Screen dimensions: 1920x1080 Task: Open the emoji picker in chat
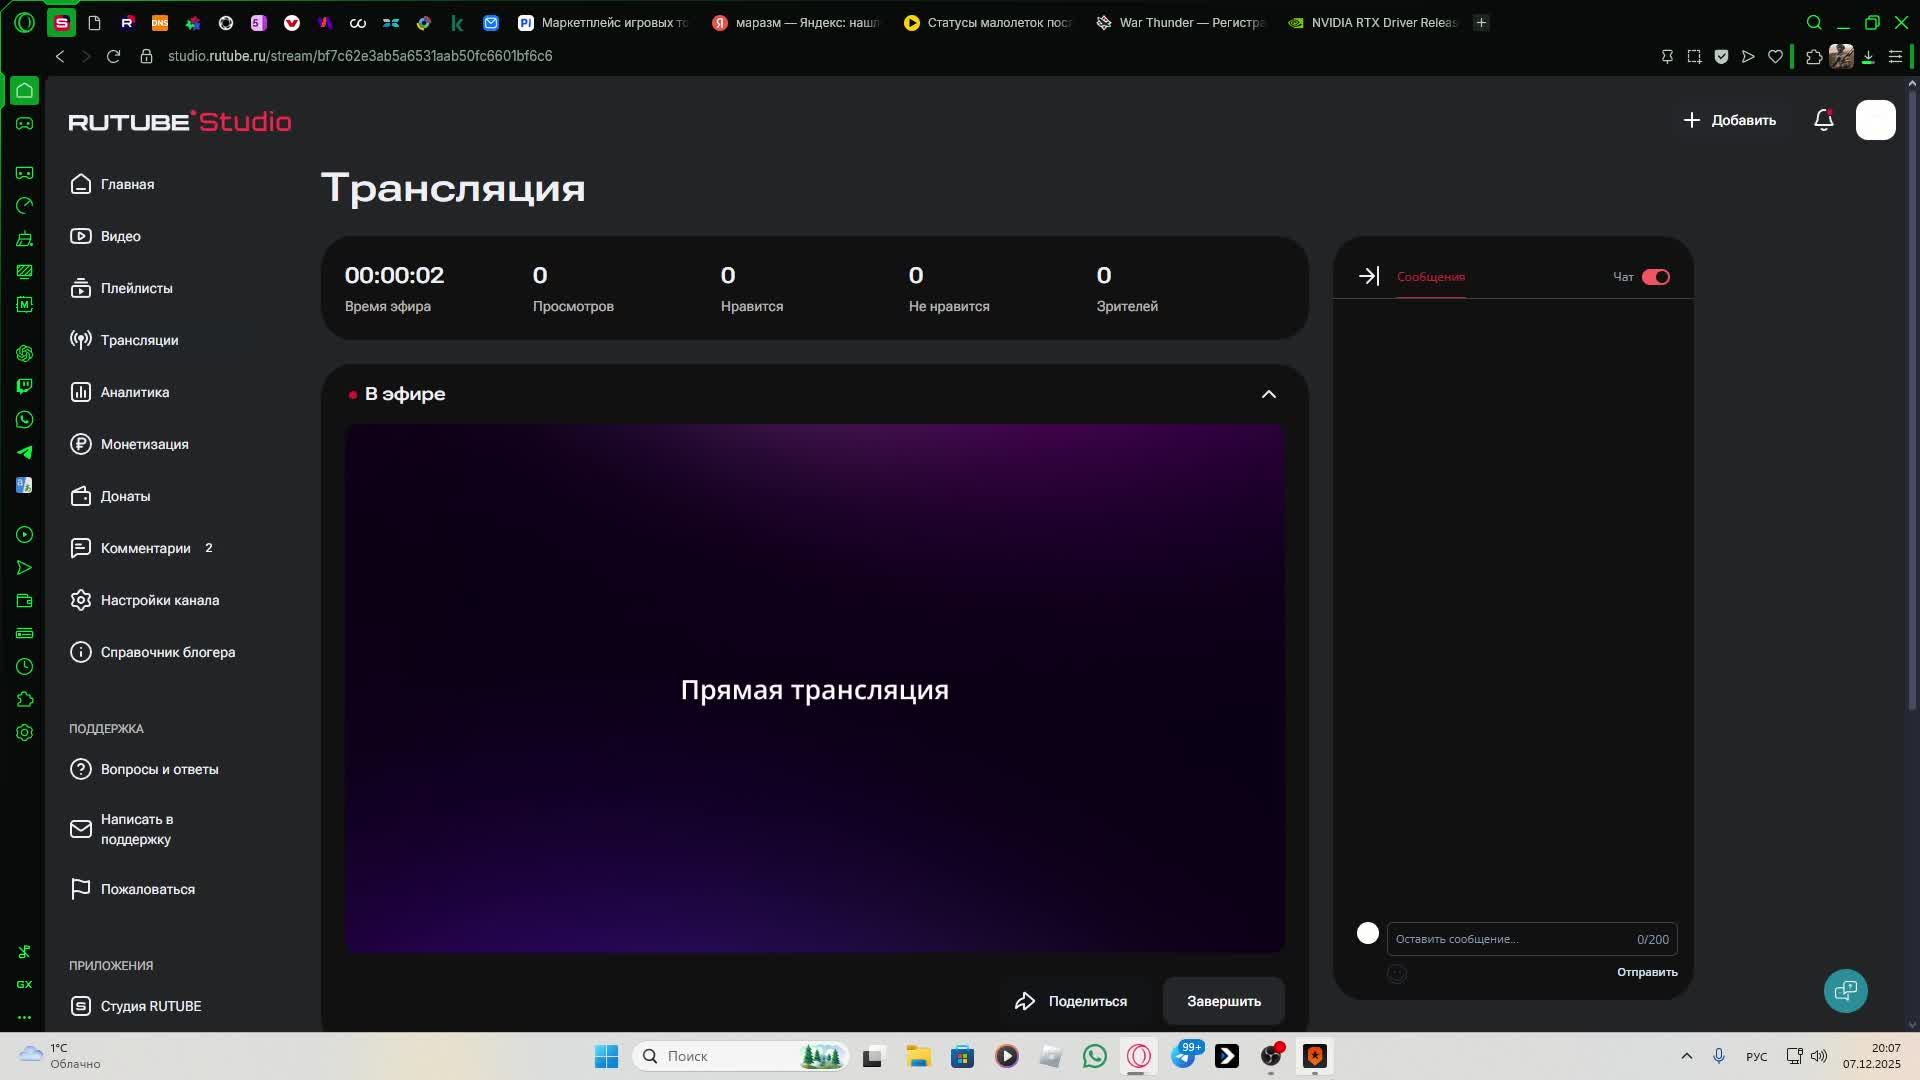point(1397,973)
